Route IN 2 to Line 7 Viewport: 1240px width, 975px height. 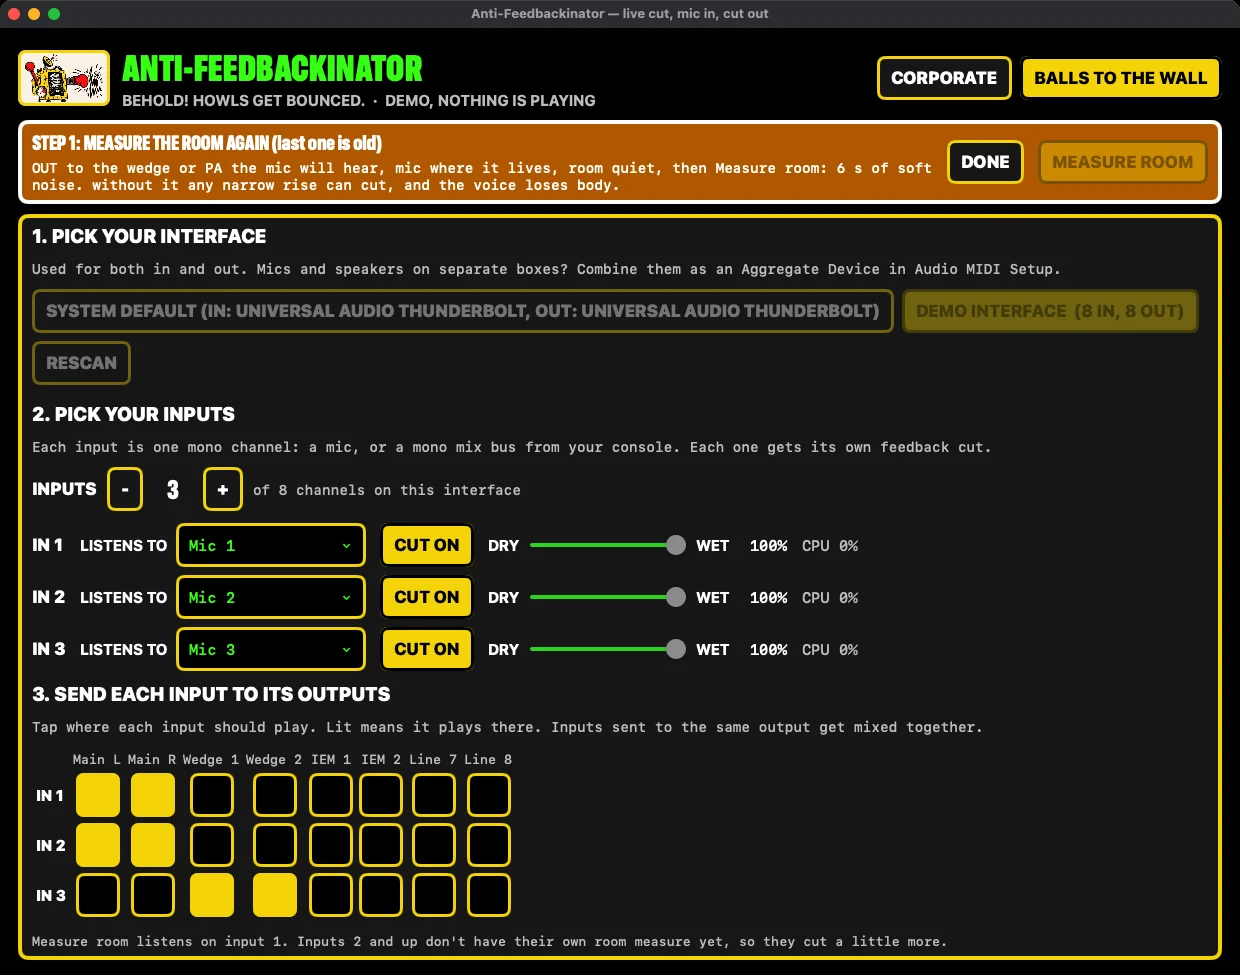pos(434,845)
